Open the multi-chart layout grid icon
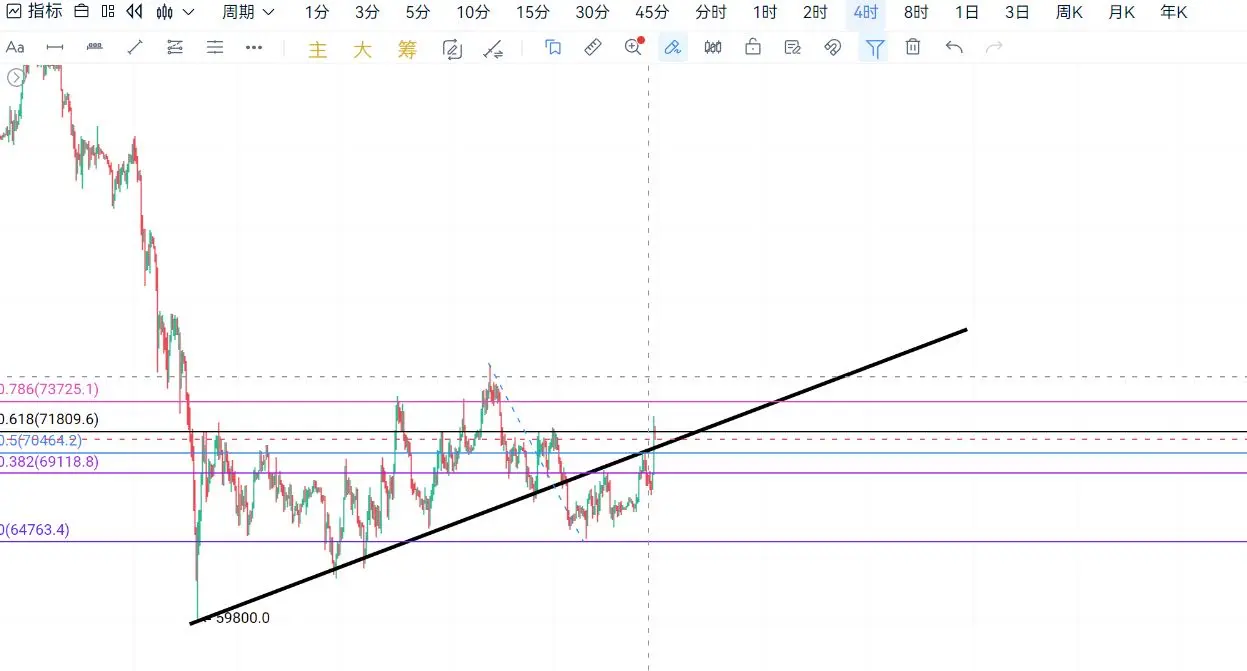Image resolution: width=1247 pixels, height=671 pixels. click(x=107, y=12)
